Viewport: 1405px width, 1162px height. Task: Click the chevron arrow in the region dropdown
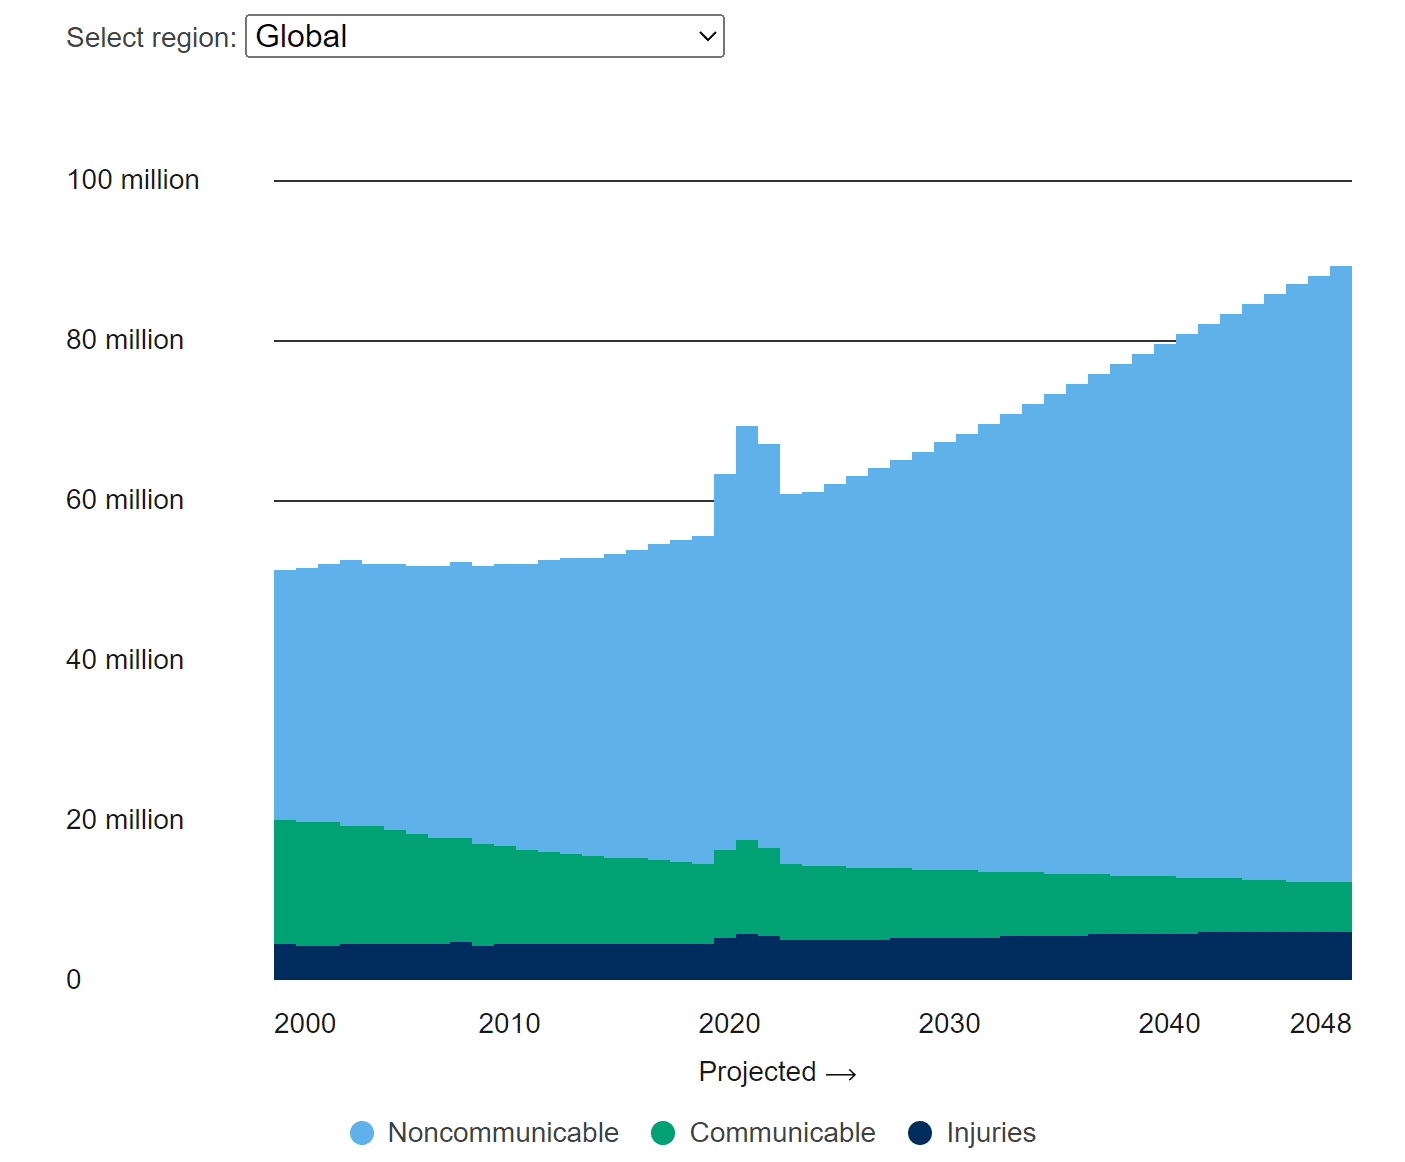[x=707, y=37]
